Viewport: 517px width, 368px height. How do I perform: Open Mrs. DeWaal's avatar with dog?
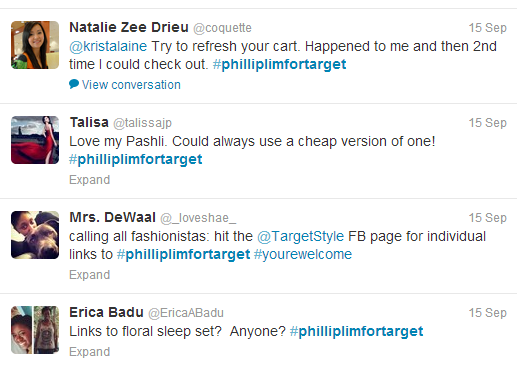click(x=35, y=235)
